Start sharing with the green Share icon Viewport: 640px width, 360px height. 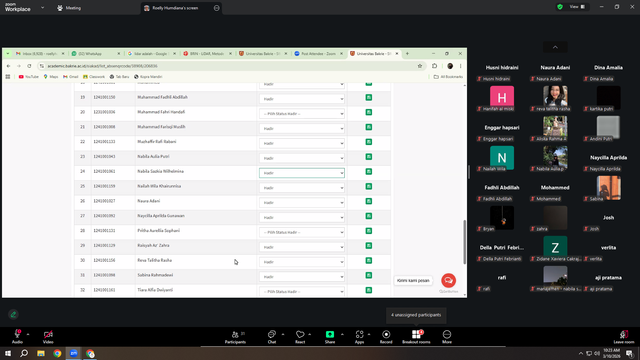pyautogui.click(x=330, y=336)
